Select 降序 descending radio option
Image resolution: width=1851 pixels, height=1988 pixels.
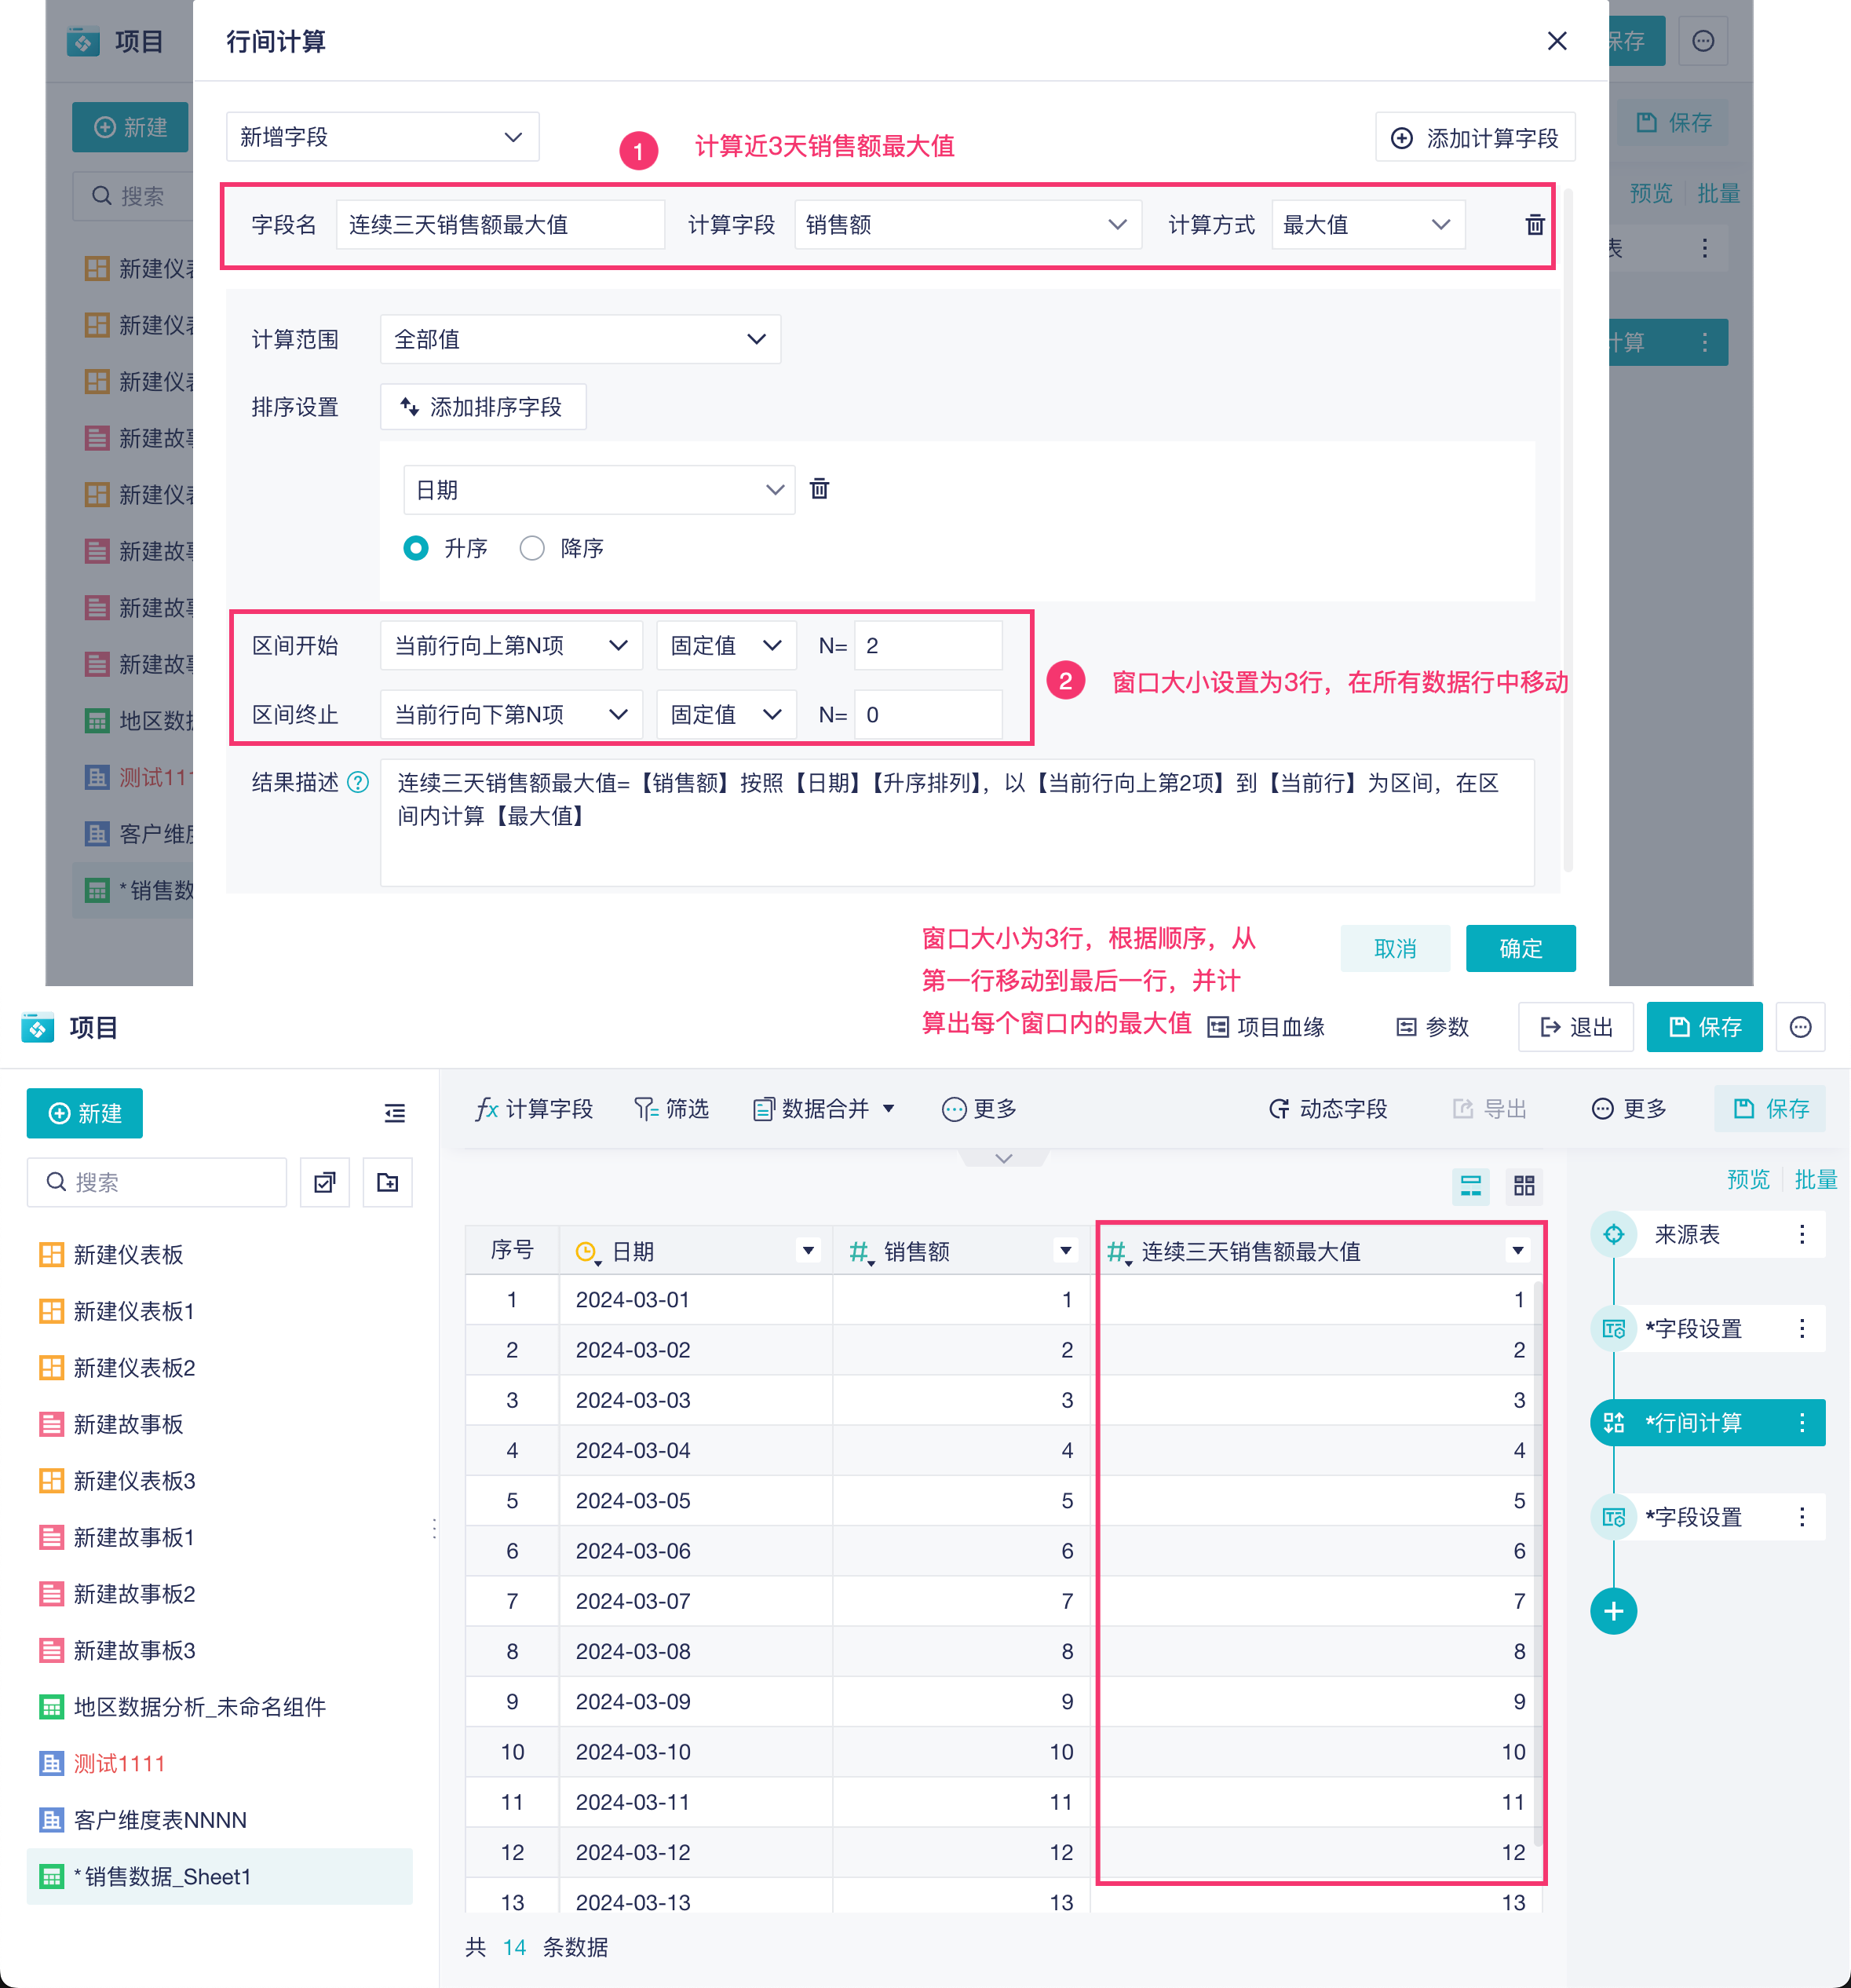click(x=532, y=548)
